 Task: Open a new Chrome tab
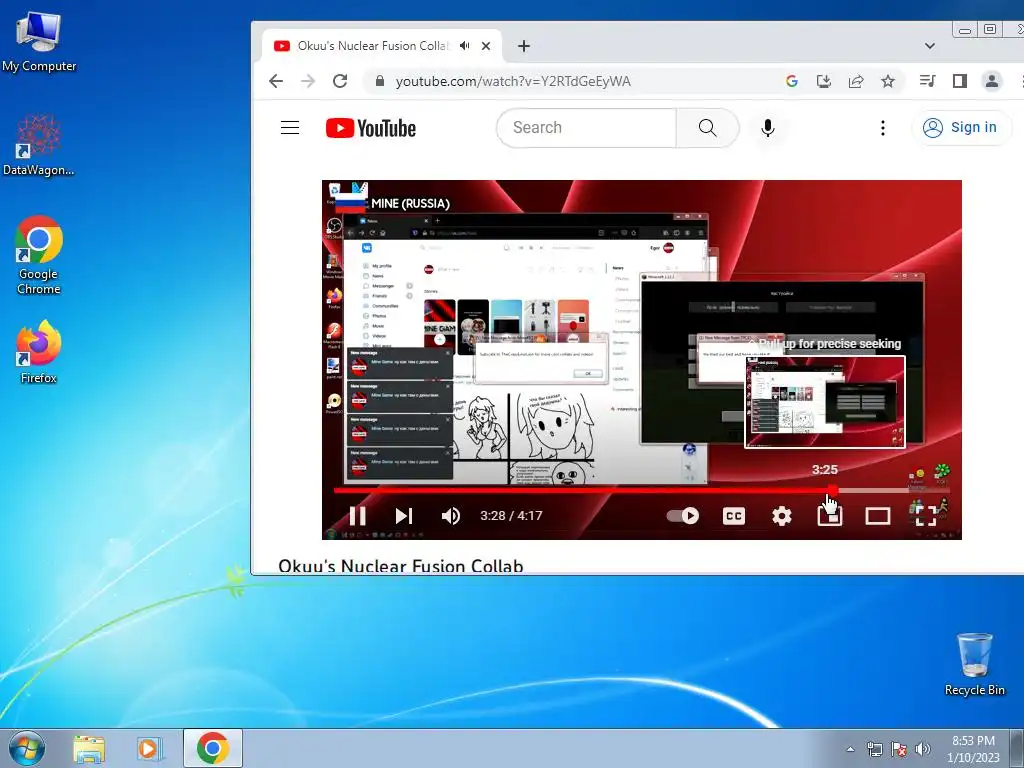(524, 46)
